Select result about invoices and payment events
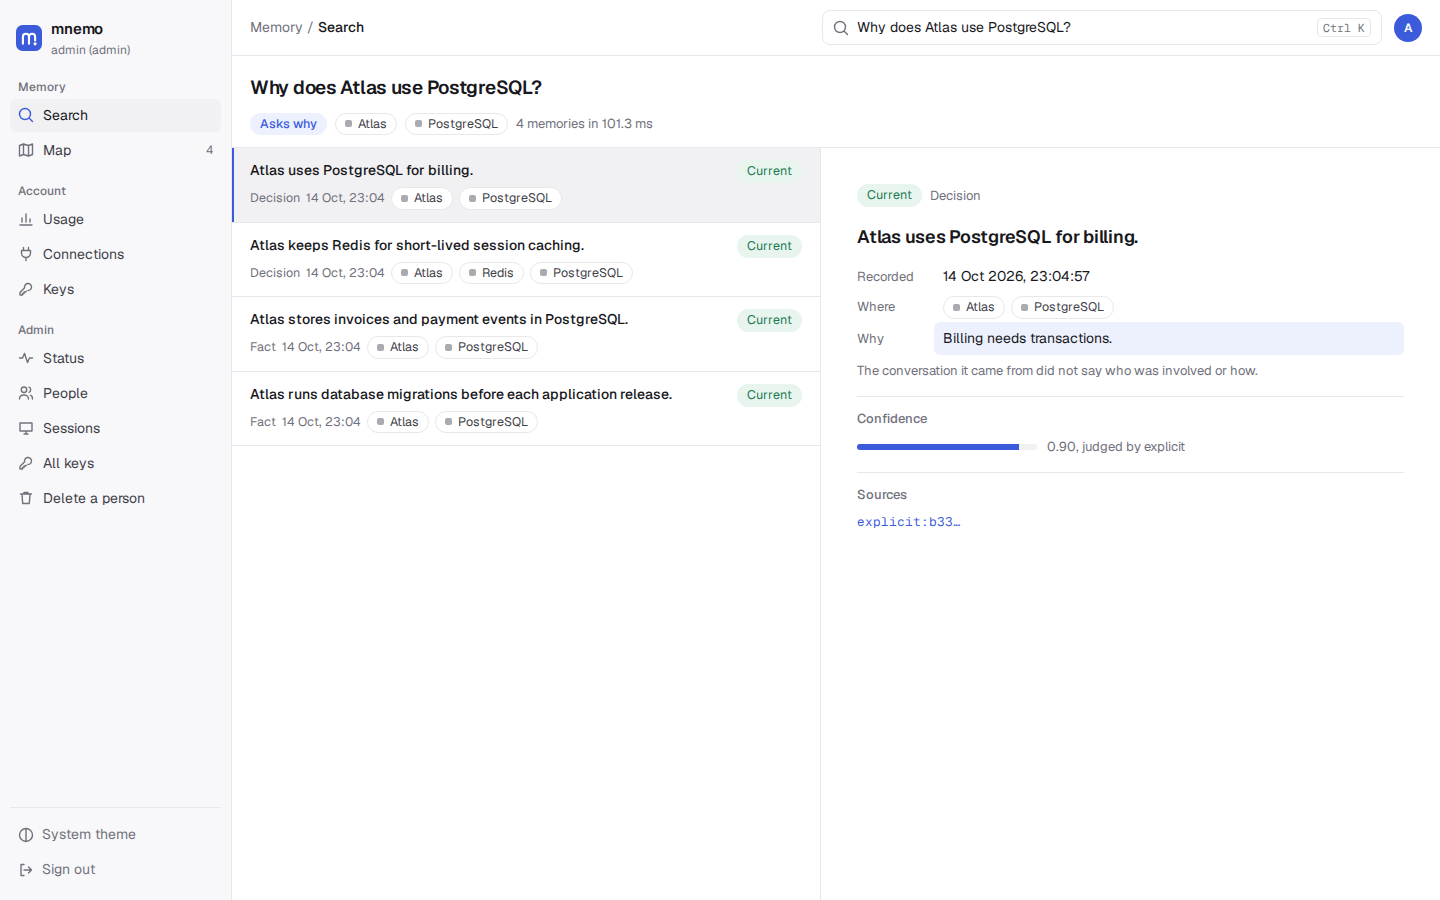The height and width of the screenshot is (900, 1440). [x=526, y=334]
